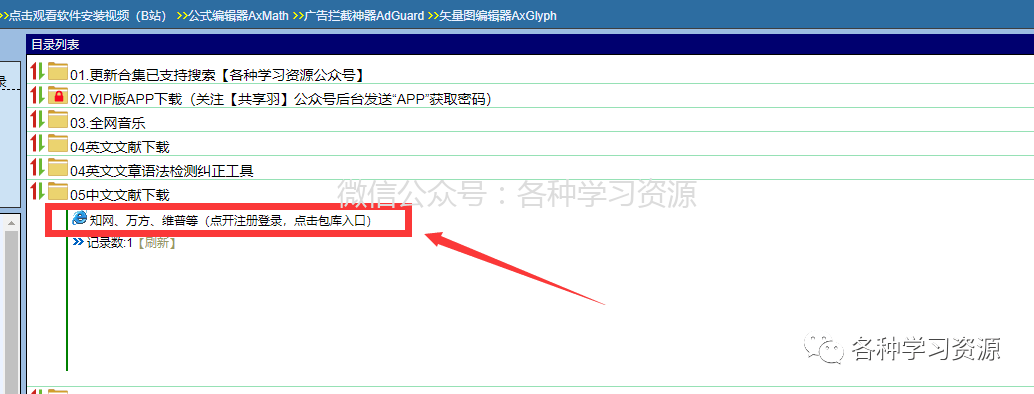Open 01.更新合集已支持搜索 folder entry

[x=218, y=75]
